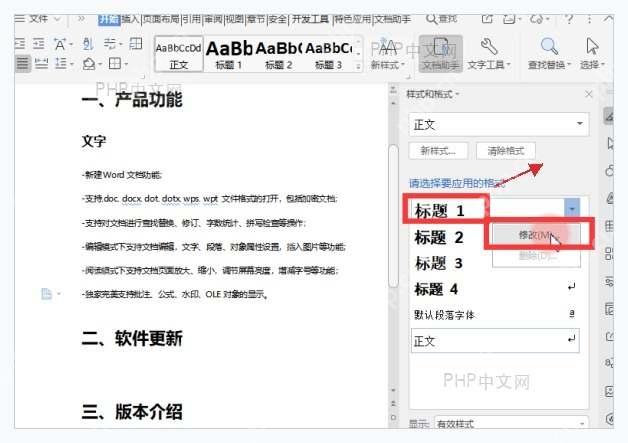Screen dimensions: 628x443
Task: Open the 选择 cursor tool
Action: click(592, 54)
